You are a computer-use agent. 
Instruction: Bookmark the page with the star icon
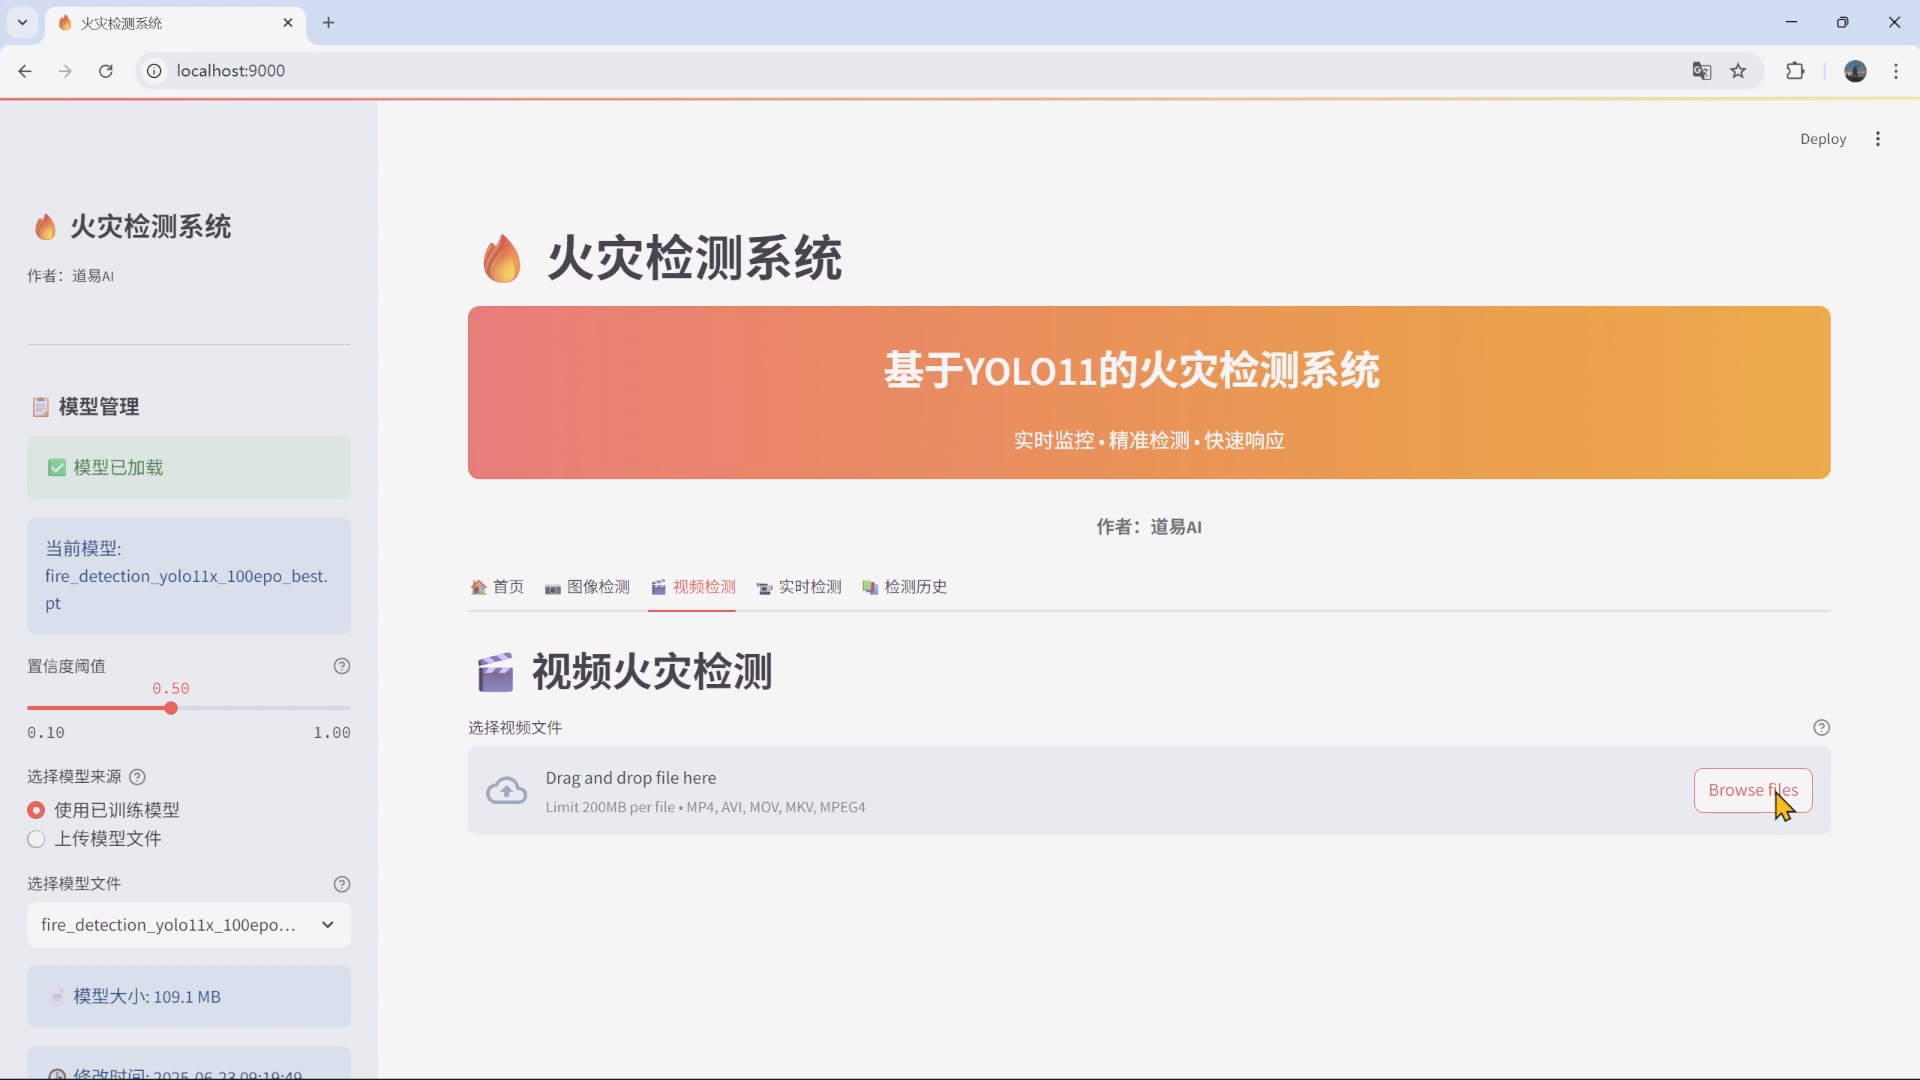tap(1740, 71)
